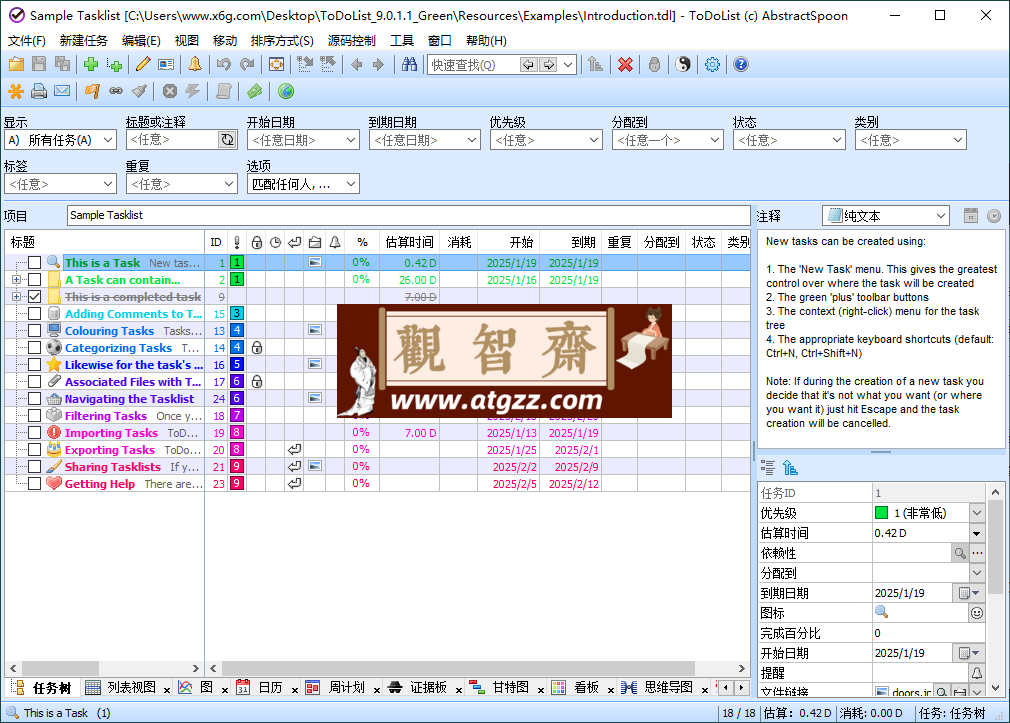Open the 优先级 filter dropdown
Screen dimensions: 1010x723
[x=546, y=140]
